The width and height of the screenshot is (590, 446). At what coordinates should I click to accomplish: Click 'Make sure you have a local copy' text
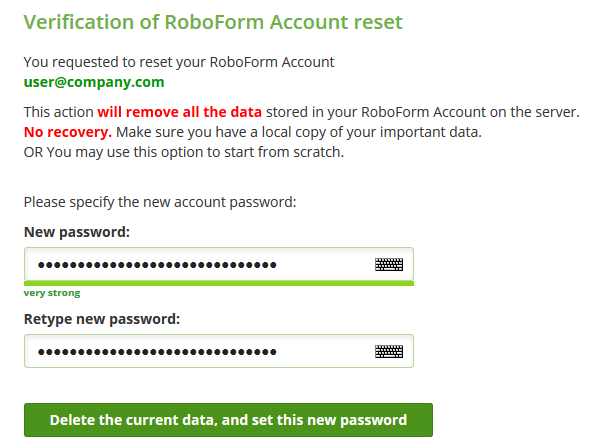tap(299, 132)
